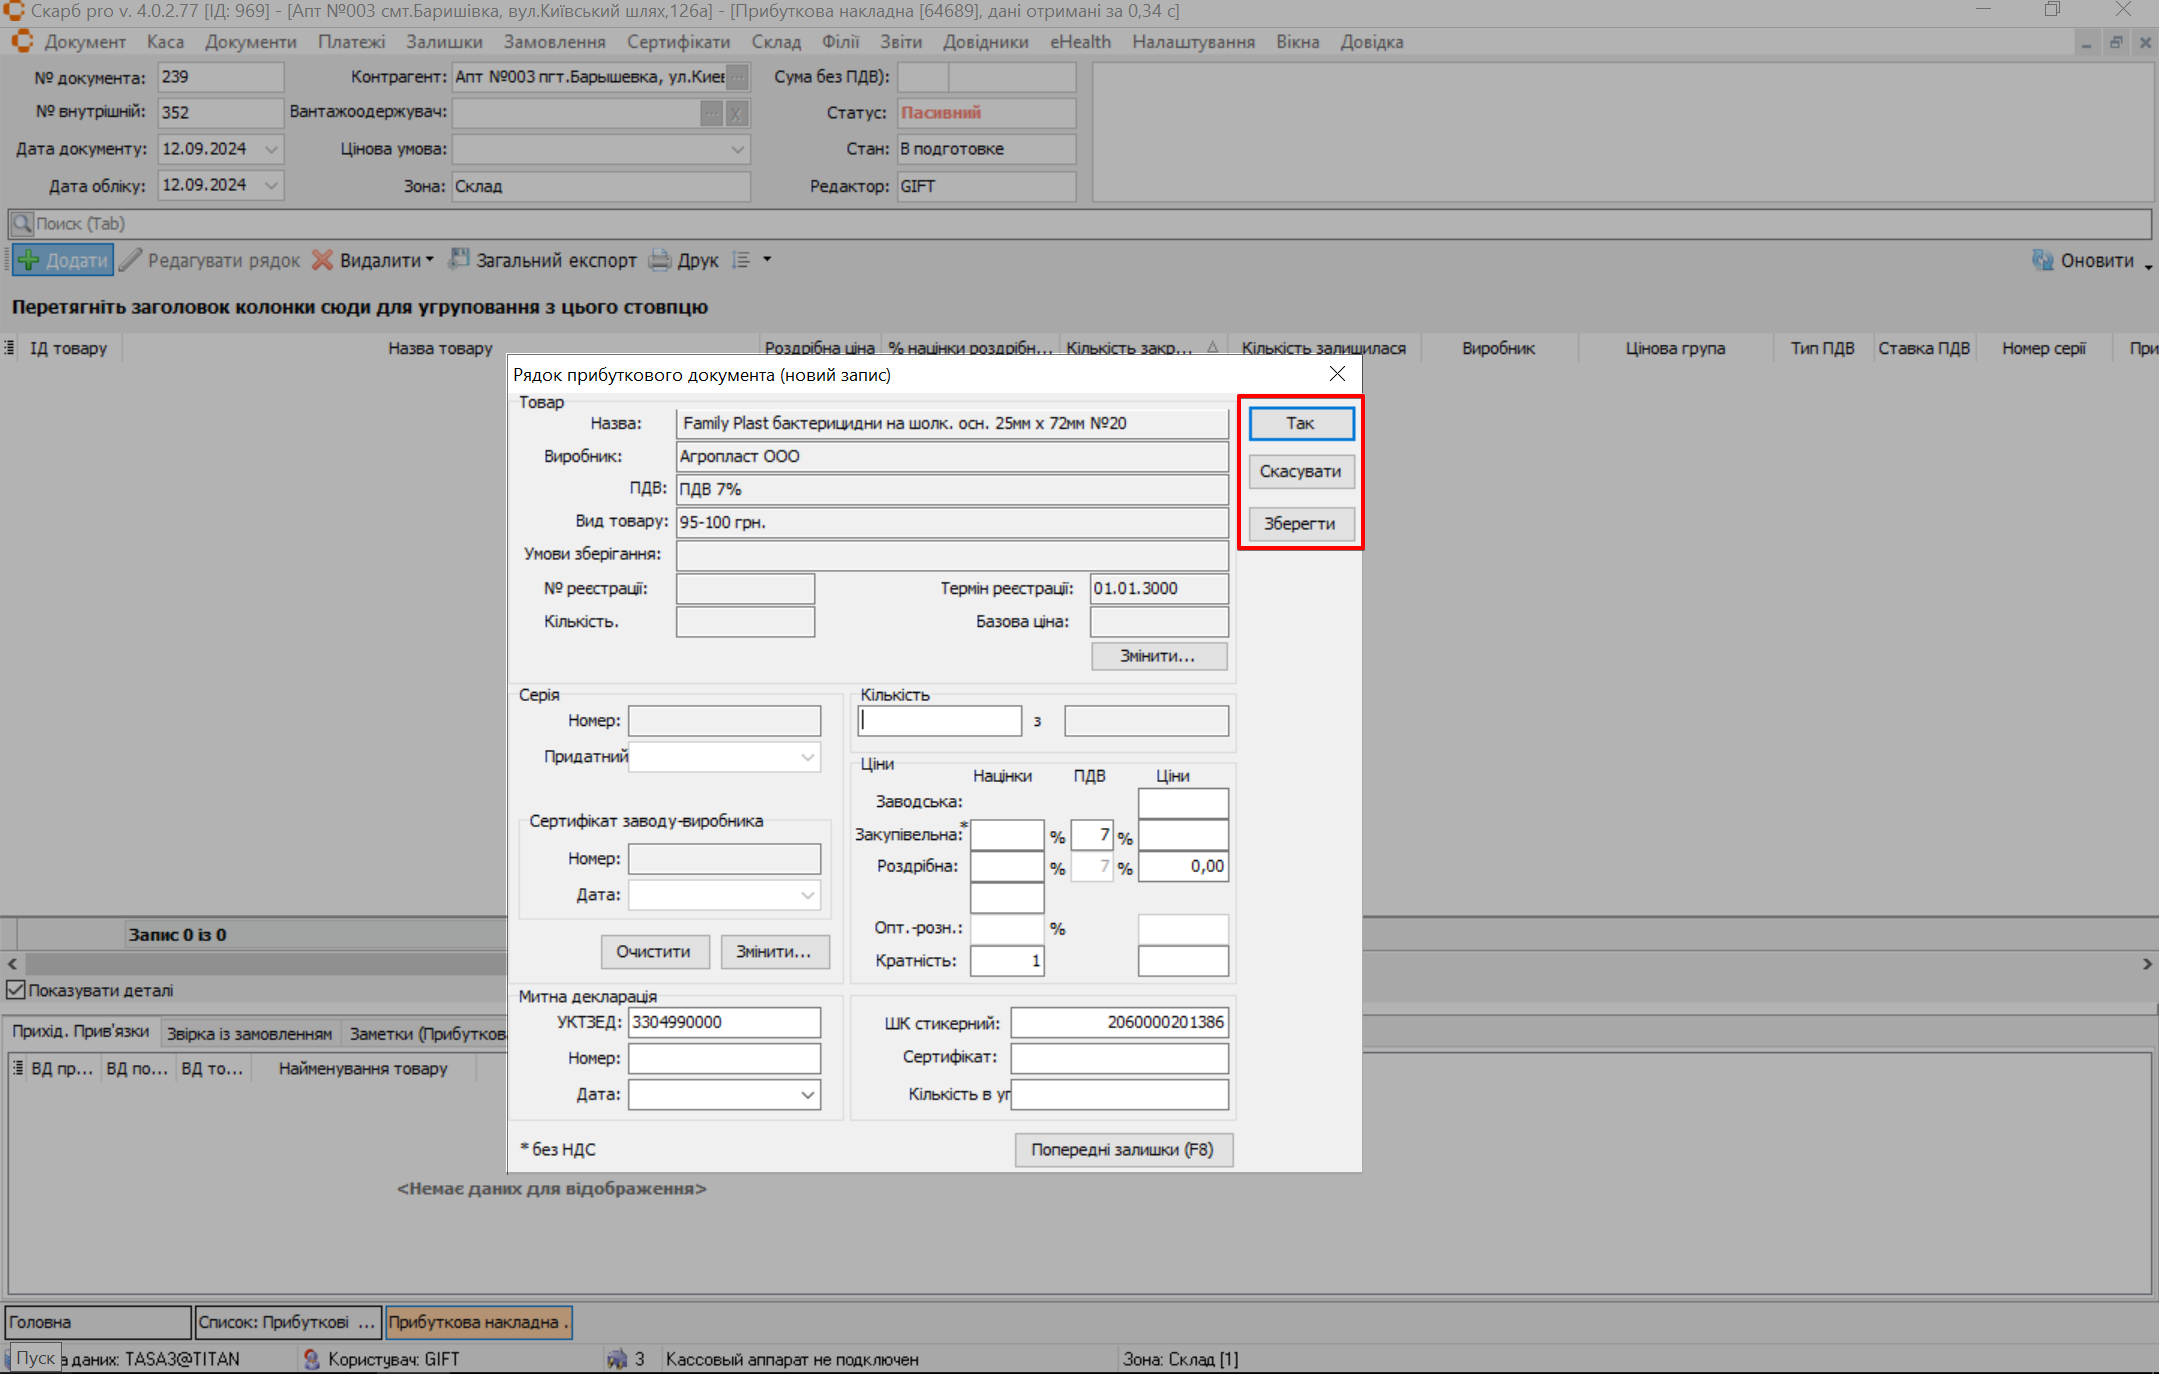Screen dimensions: 2159x1374
Task: Click the Попередні залишки (F8) button
Action: [x=1122, y=1150]
